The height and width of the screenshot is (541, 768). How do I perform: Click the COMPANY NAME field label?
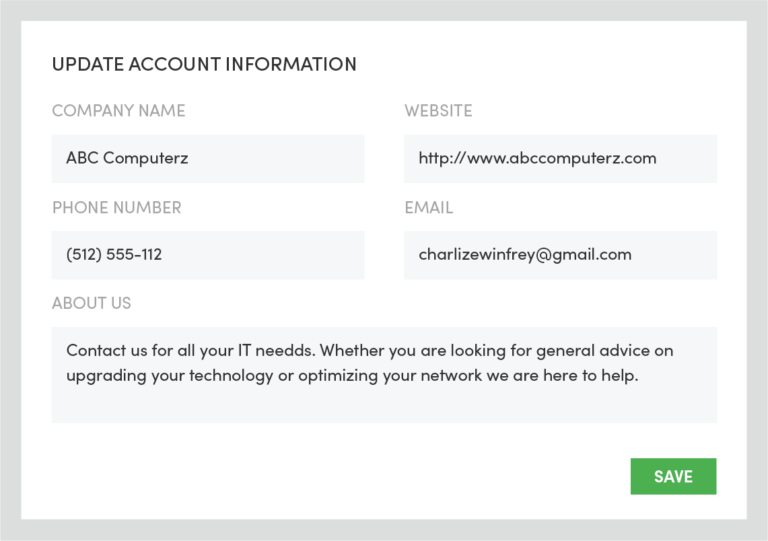point(119,111)
